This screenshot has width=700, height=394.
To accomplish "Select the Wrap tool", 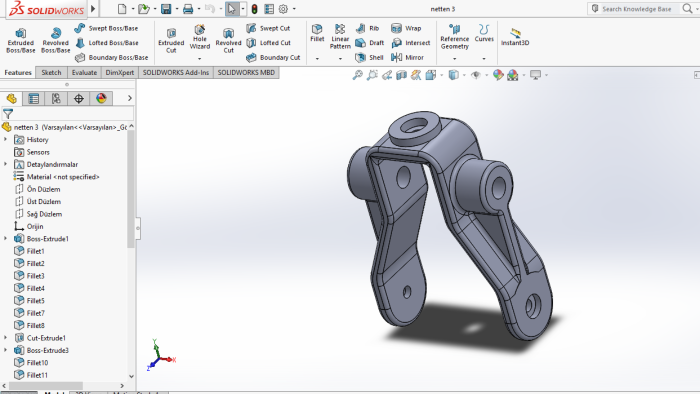I will point(406,28).
